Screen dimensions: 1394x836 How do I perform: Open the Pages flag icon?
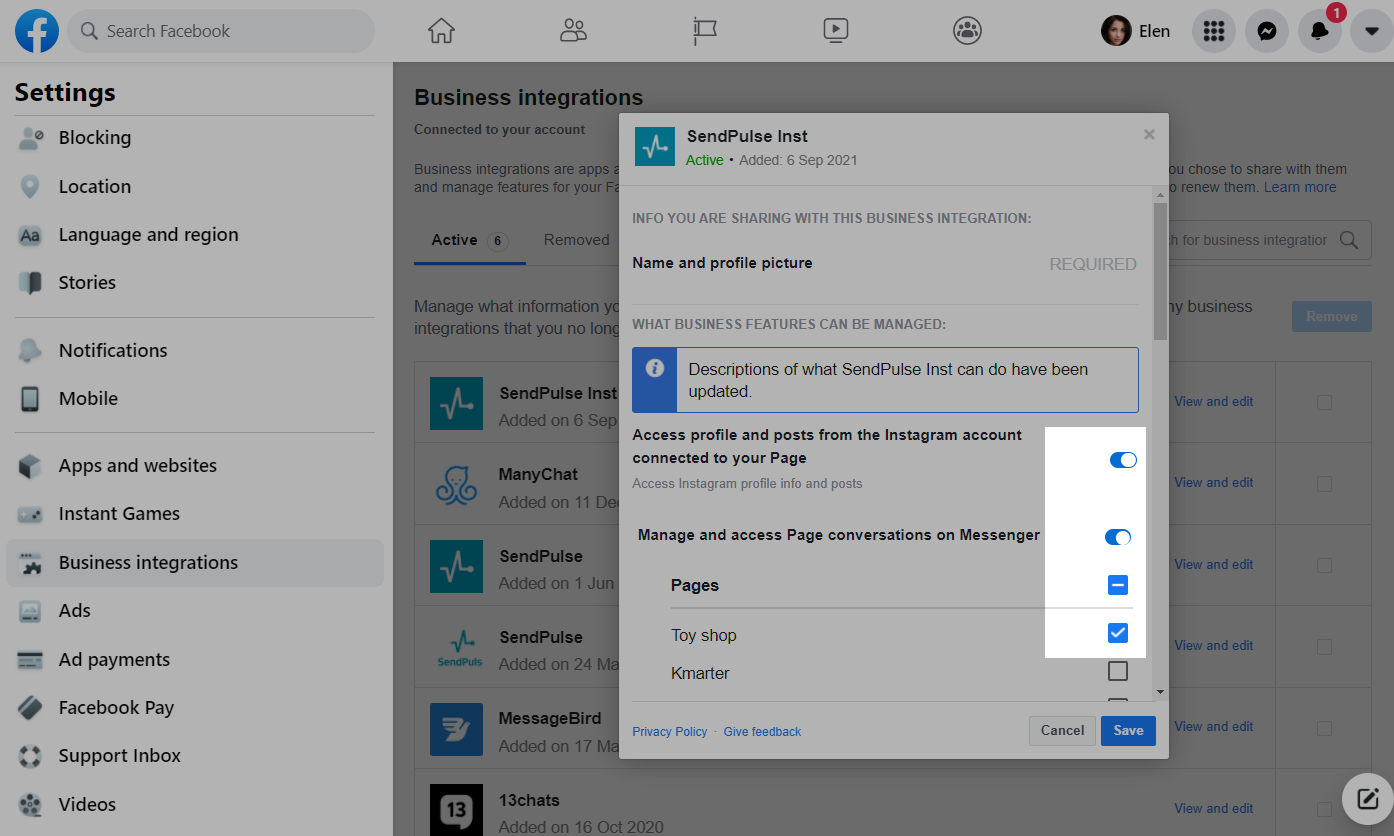pos(704,31)
